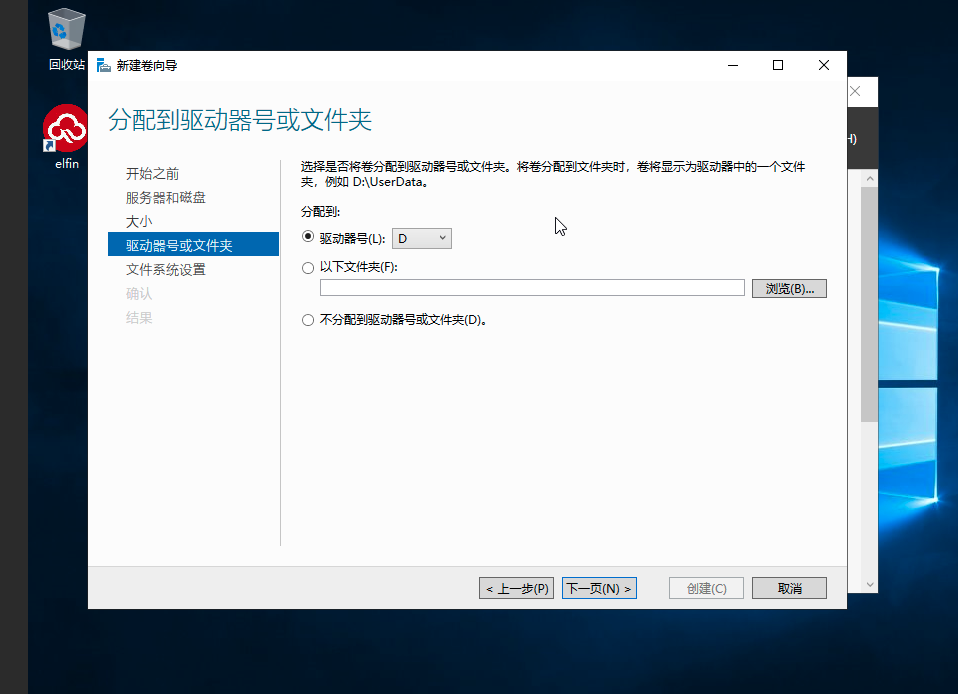Screen dimensions: 958x694
Task: Maximize the New Volume Wizard window
Action: (x=778, y=65)
